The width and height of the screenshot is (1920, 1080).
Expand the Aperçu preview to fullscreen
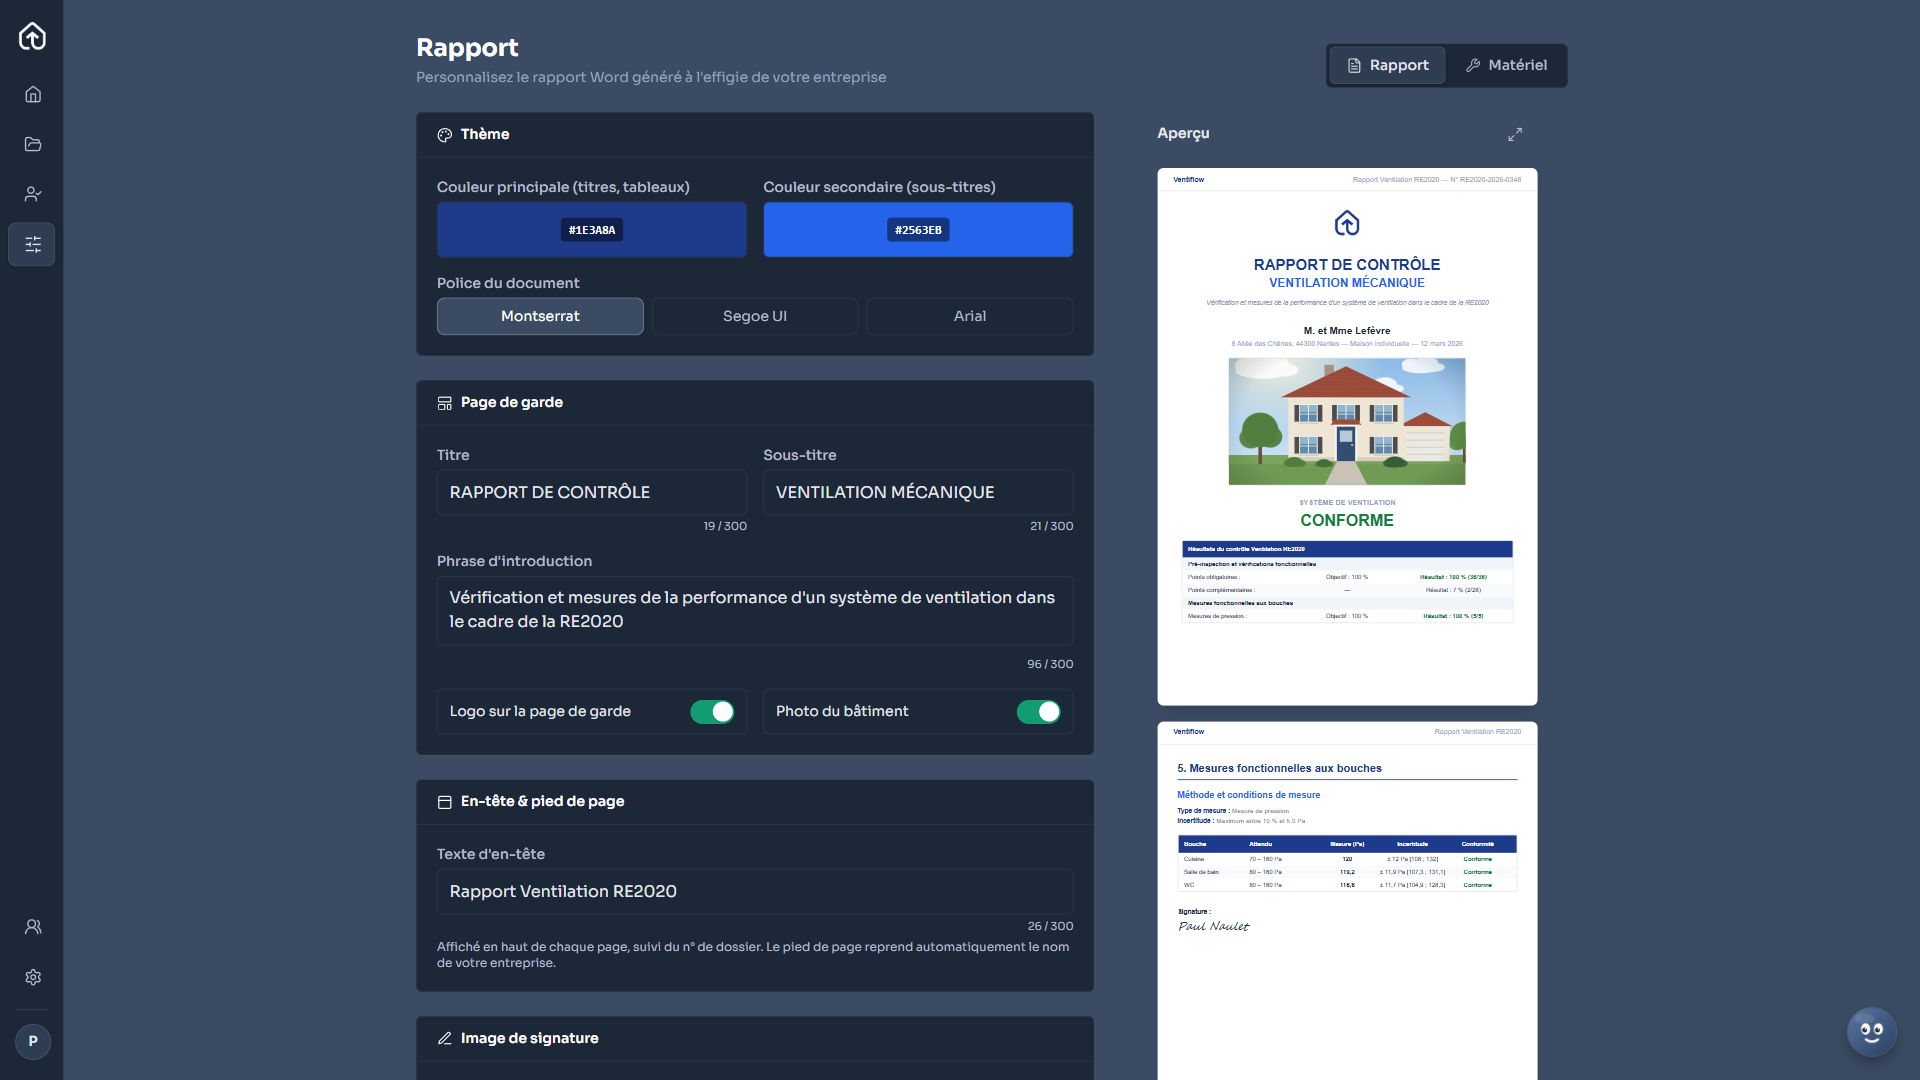[1515, 134]
